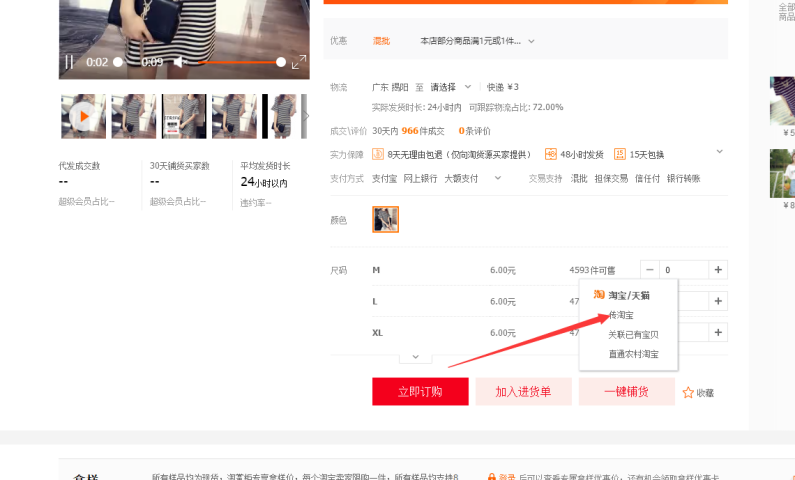Viewport: 795px width, 480px height.
Task: Increase quantity for size XL
Action: click(718, 333)
